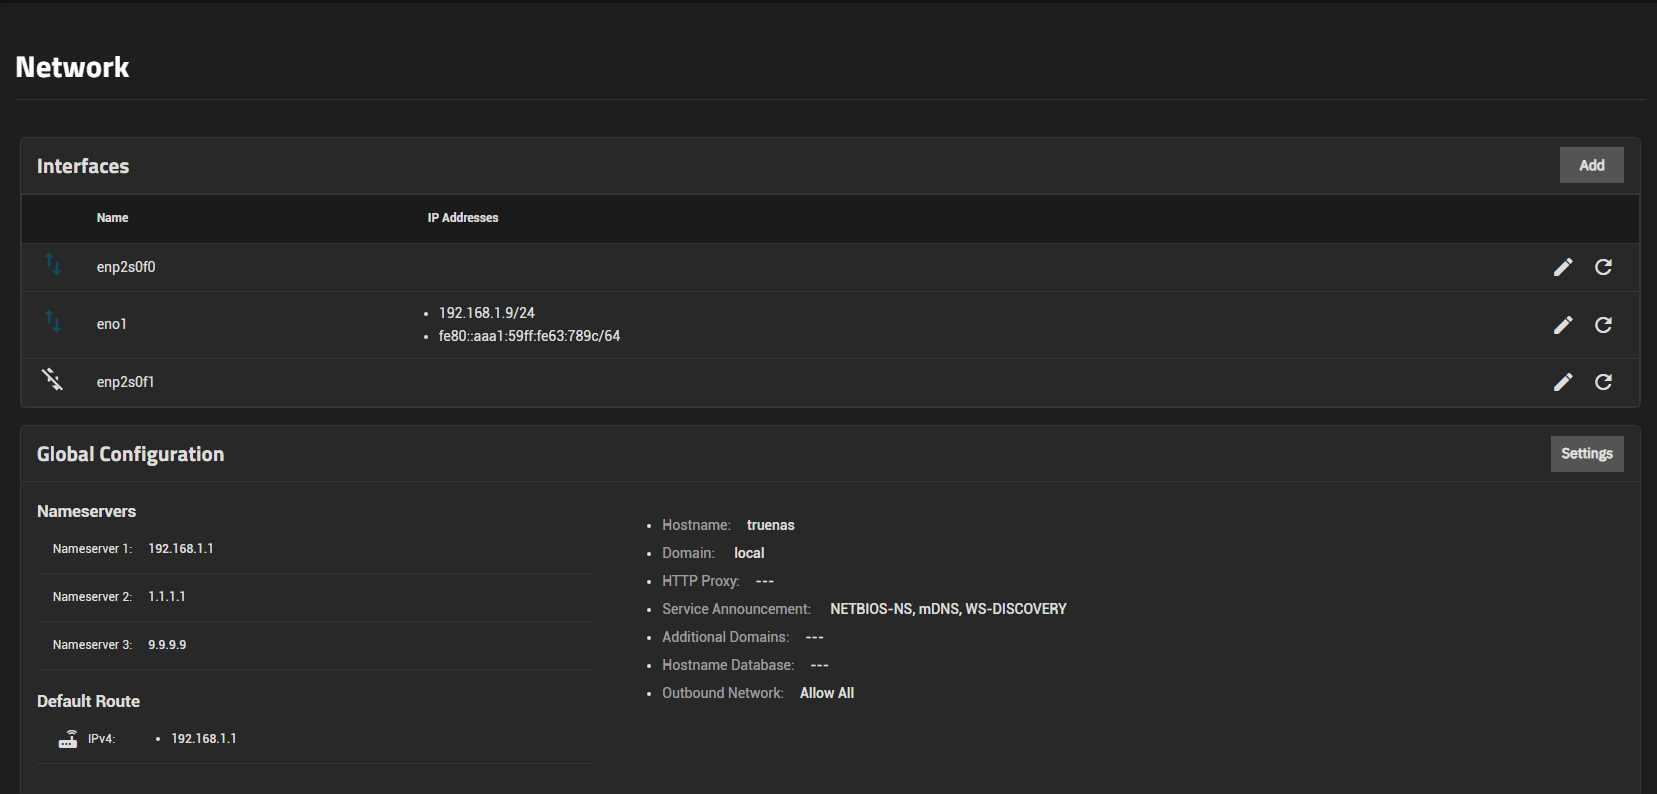
Task: Click the disconnected link icon for enp2s0f1
Action: pyautogui.click(x=52, y=379)
